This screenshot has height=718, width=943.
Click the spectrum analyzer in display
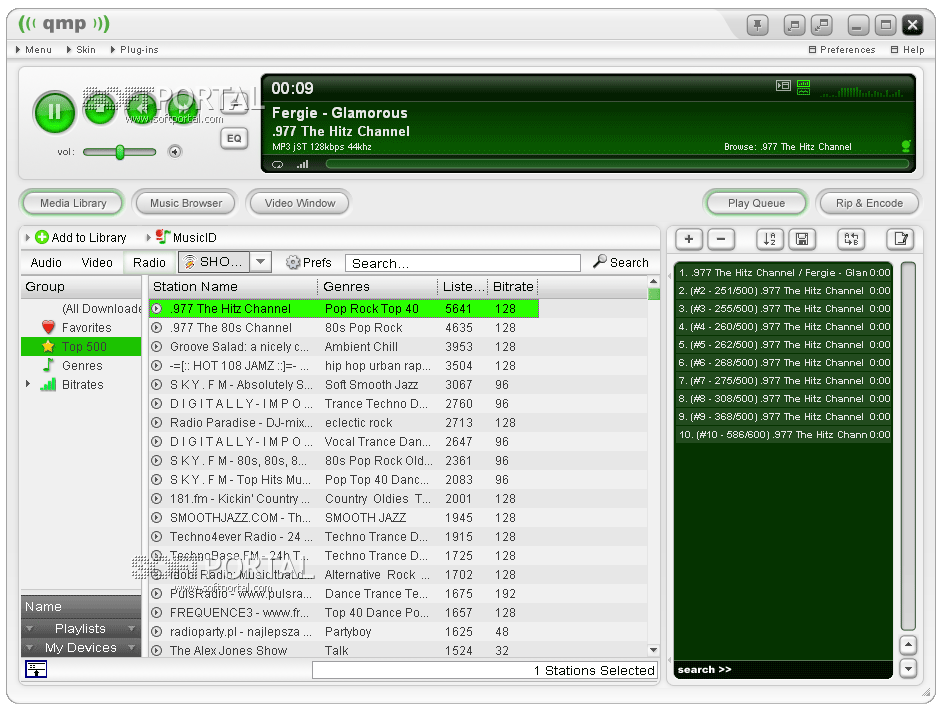click(862, 91)
